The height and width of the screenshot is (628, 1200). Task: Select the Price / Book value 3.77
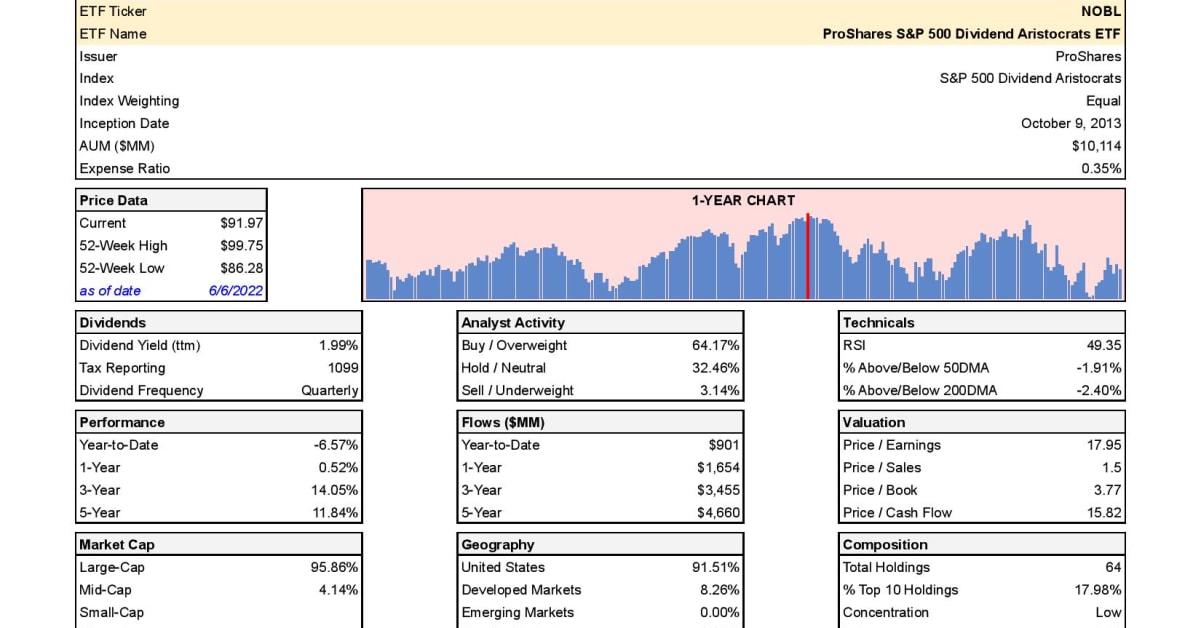1108,490
